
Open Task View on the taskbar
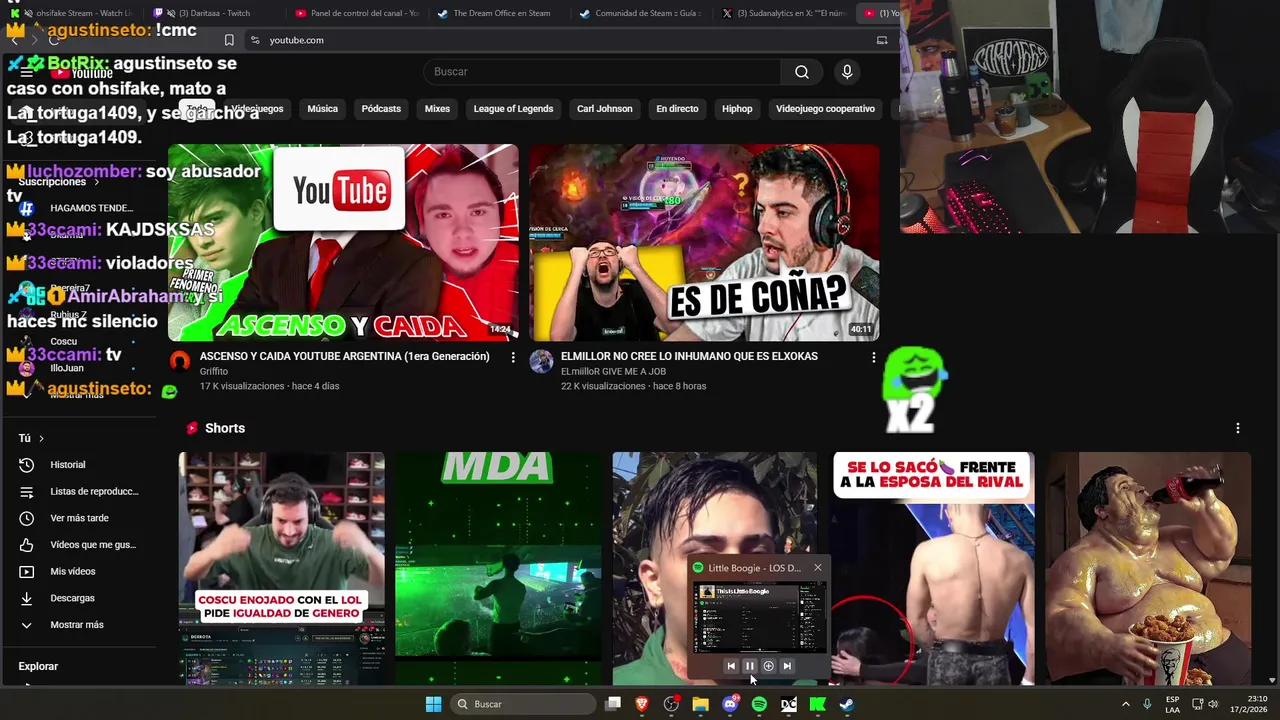click(613, 704)
